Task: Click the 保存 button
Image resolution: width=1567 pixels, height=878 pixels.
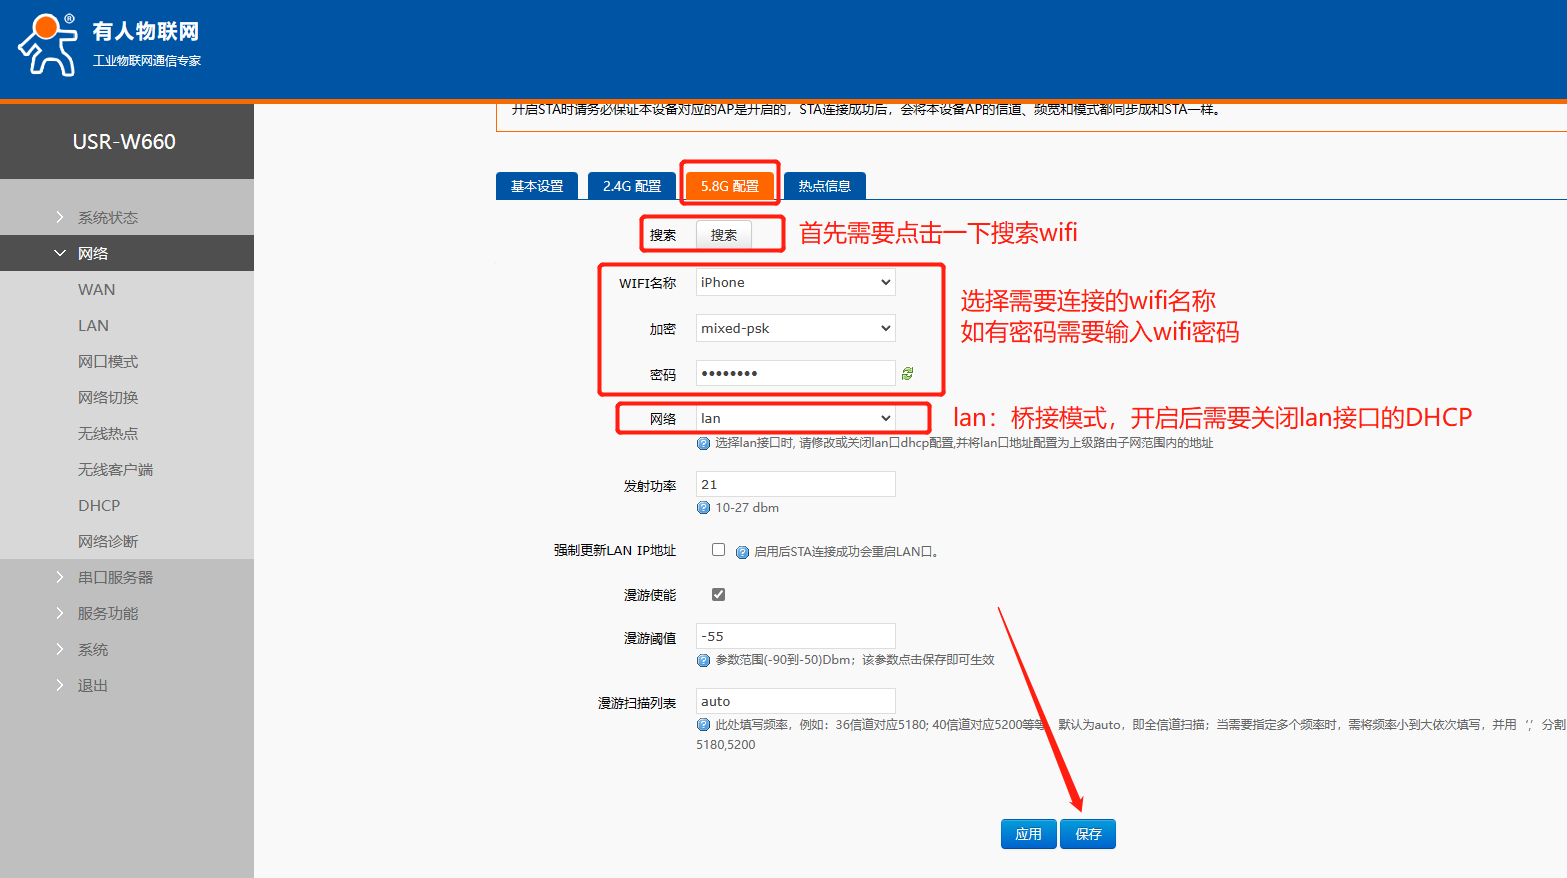Action: 1088,834
